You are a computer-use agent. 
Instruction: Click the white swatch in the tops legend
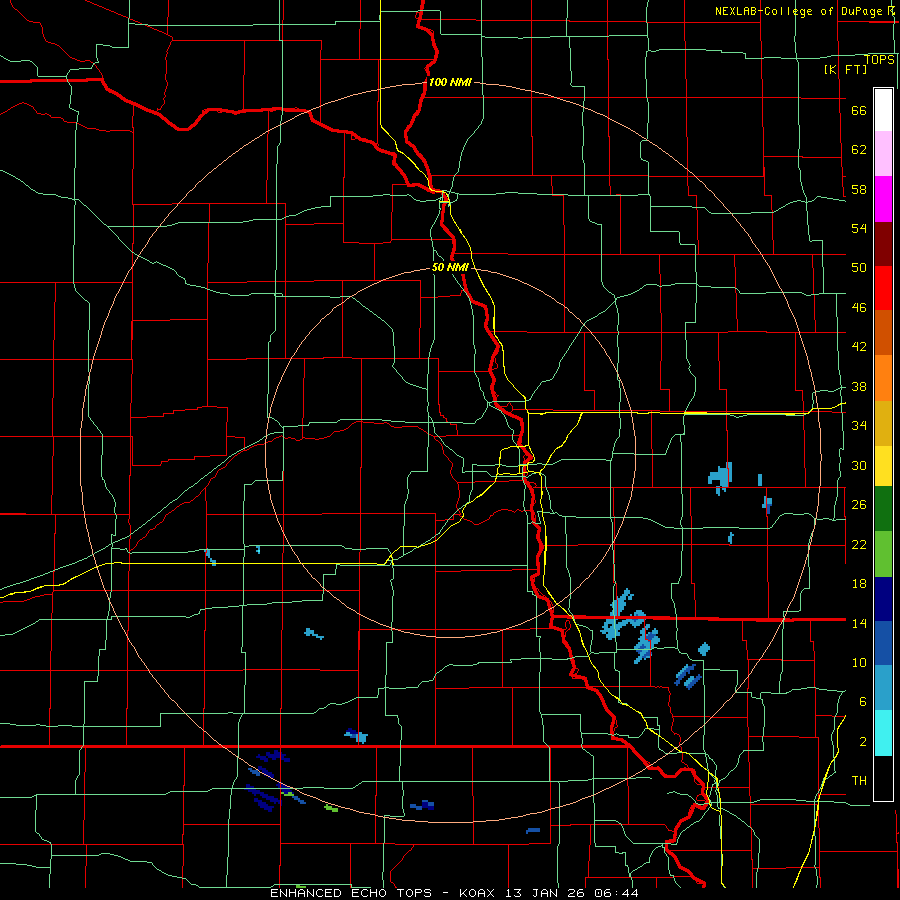pos(883,110)
